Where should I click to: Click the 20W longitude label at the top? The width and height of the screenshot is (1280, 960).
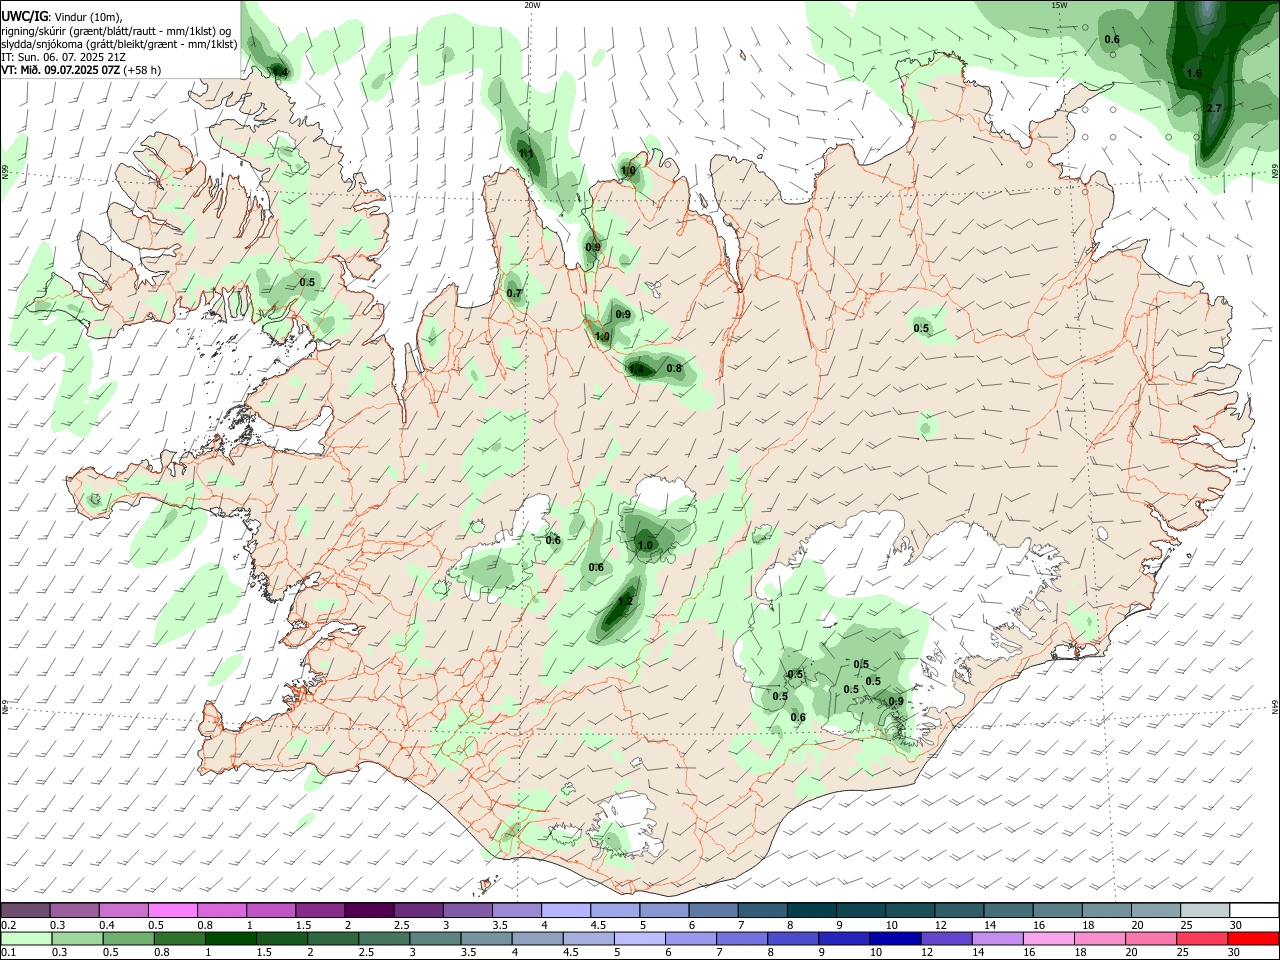pos(532,5)
